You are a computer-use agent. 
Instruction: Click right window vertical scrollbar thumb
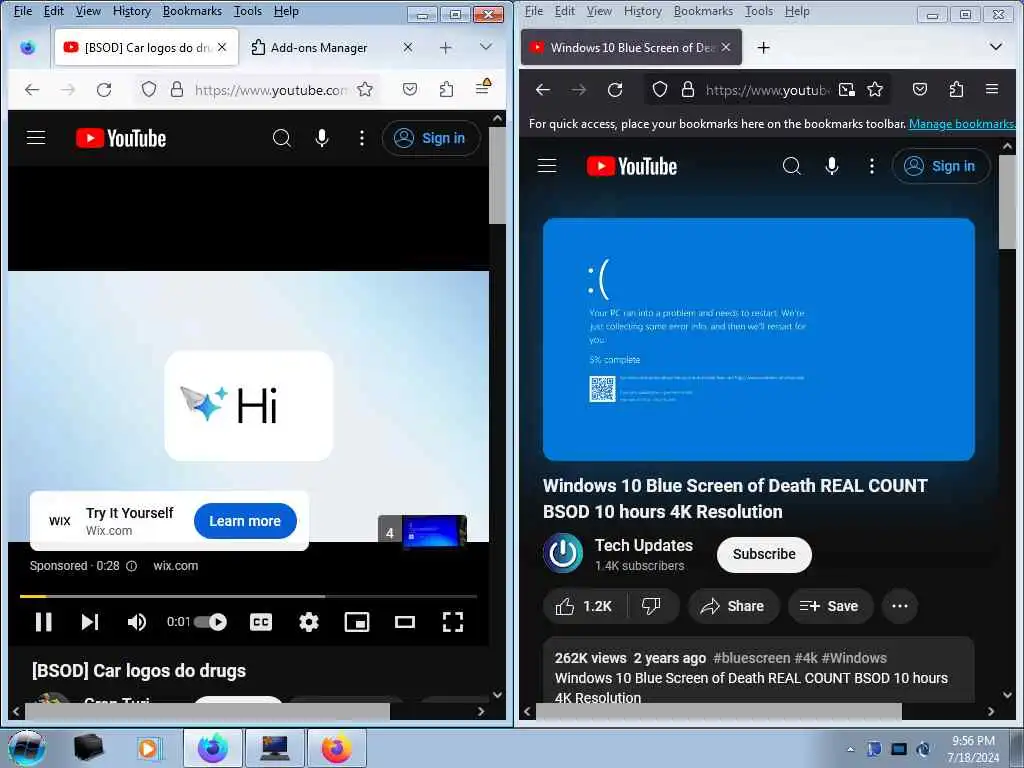tap(1006, 202)
